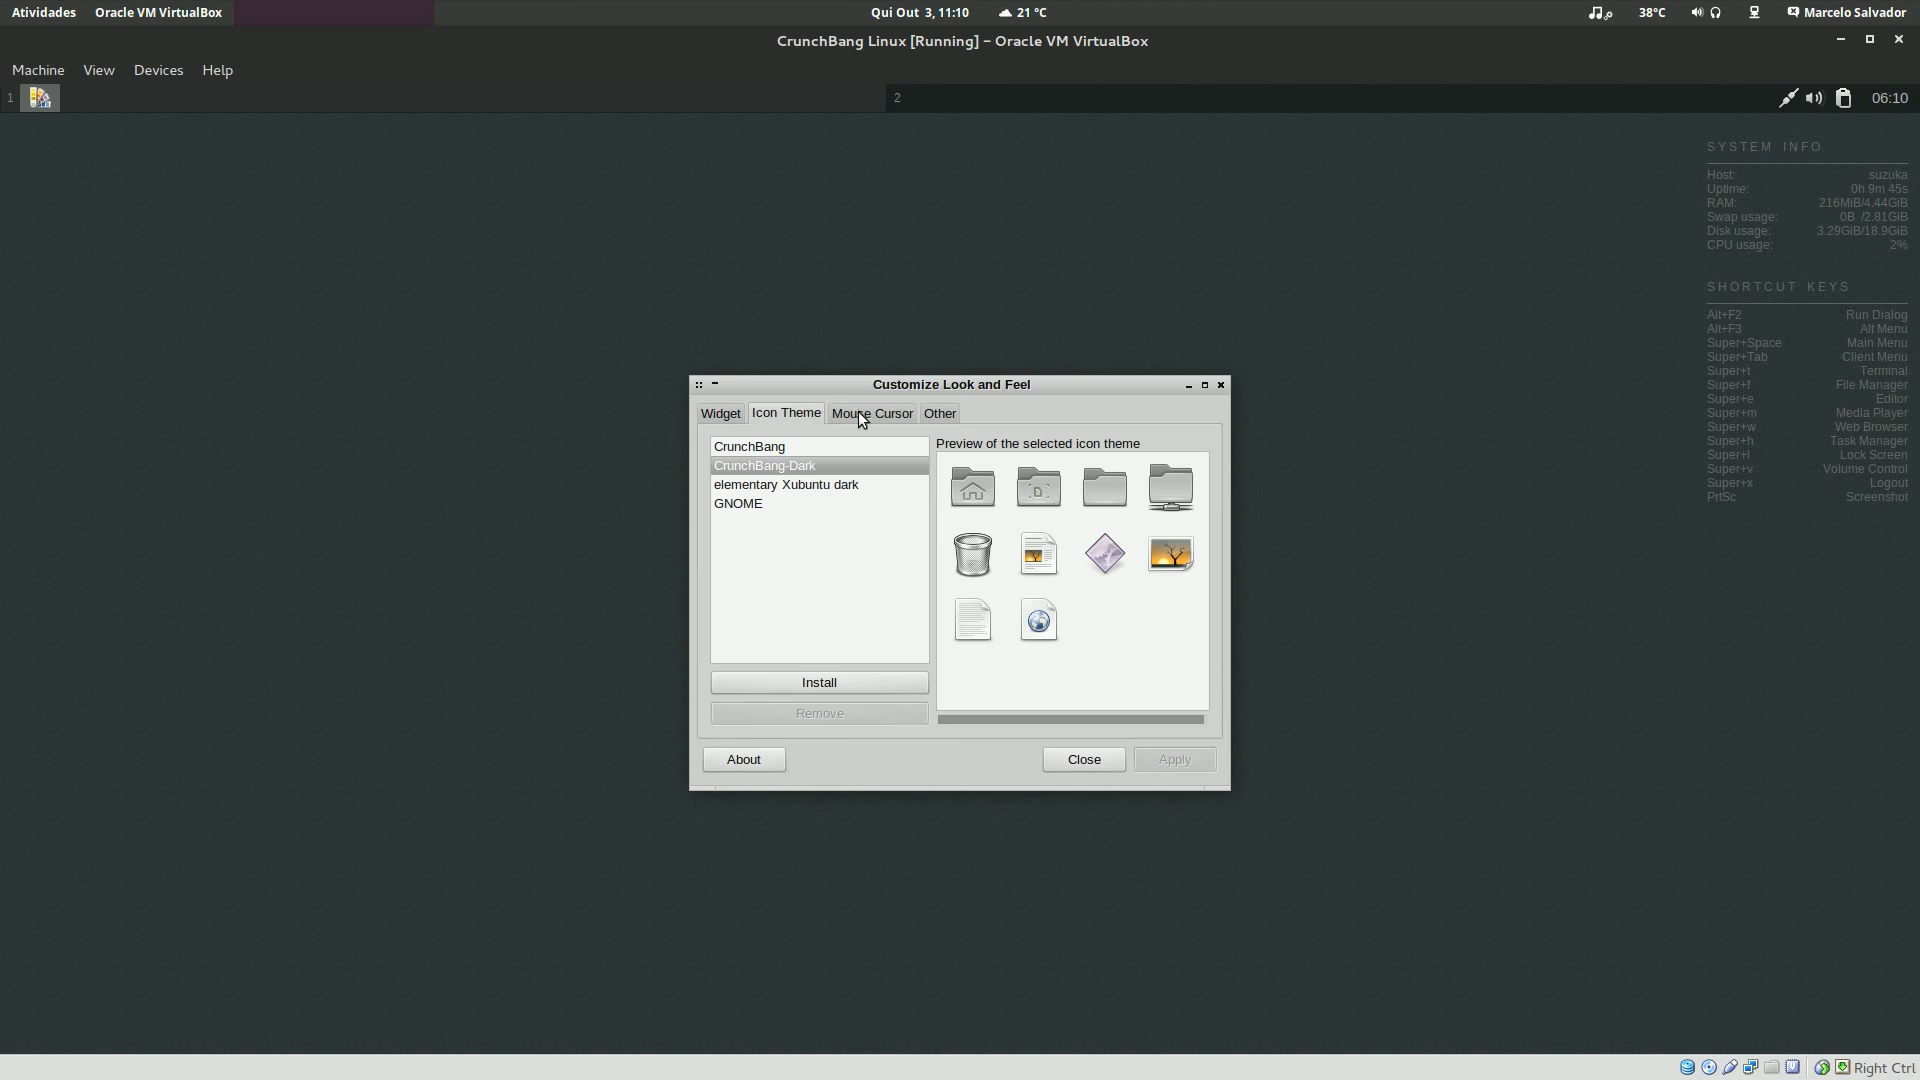Open GNOME top bar sound volume icon

[1697, 13]
